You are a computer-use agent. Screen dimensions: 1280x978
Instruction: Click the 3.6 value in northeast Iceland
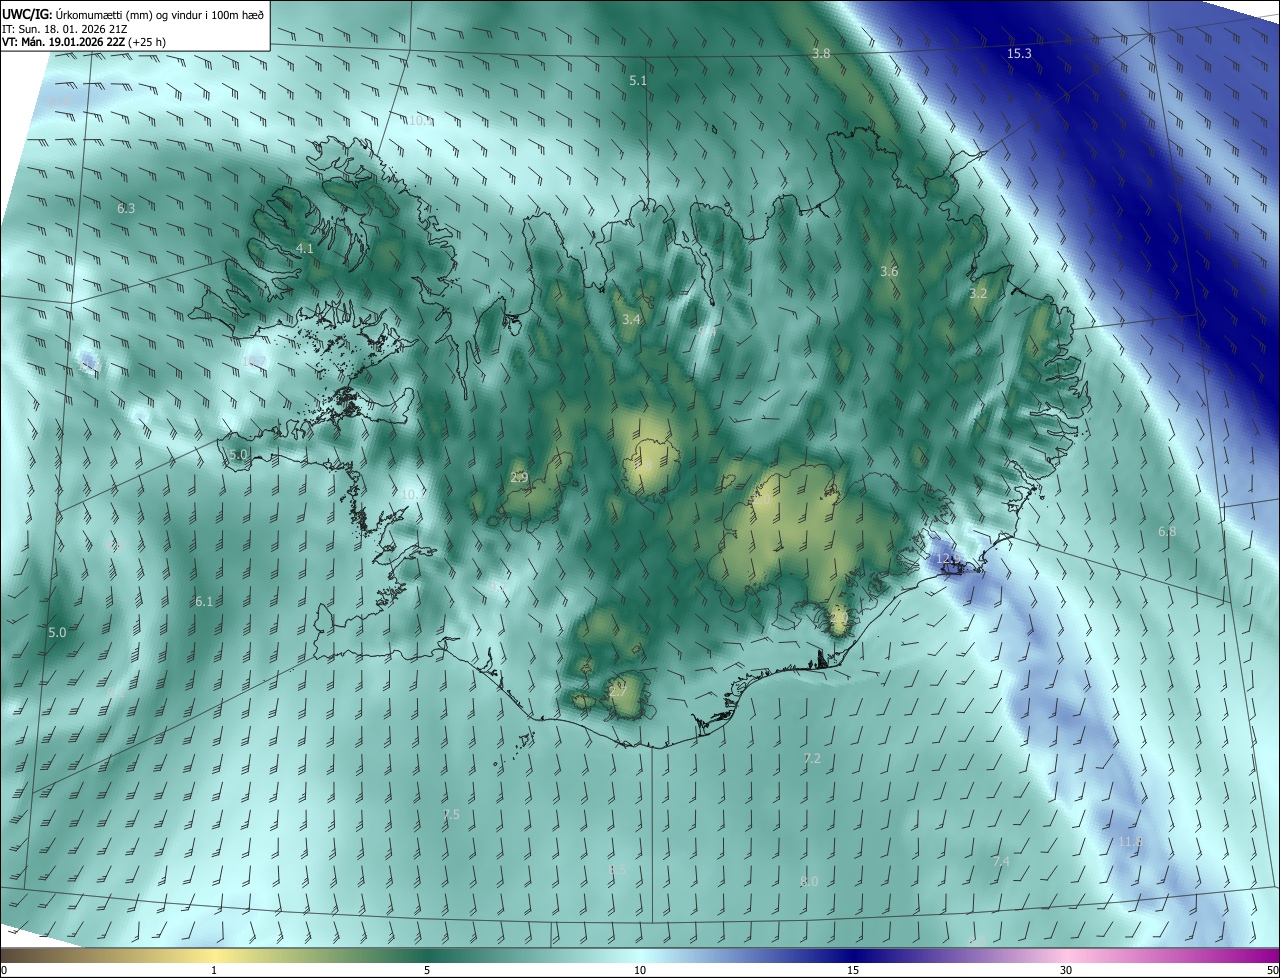tap(889, 271)
